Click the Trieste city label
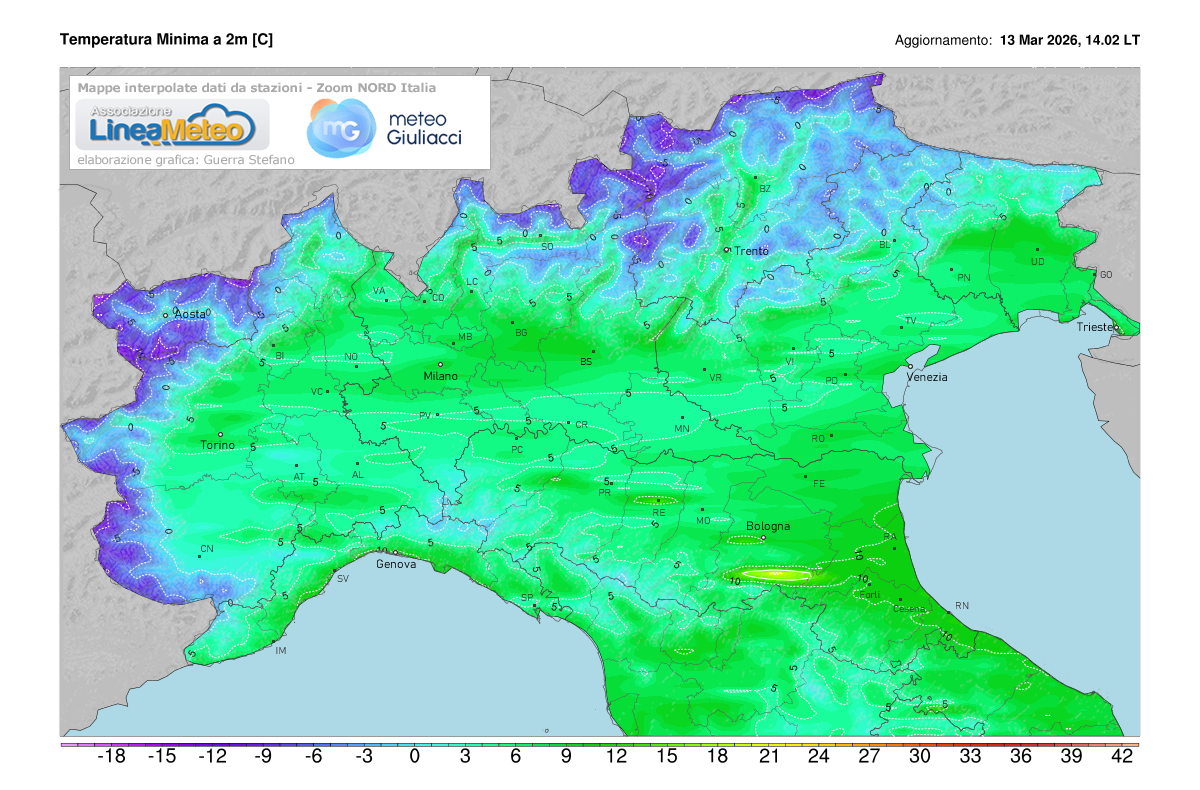Screen dimensions: 1200x790 click(1097, 326)
